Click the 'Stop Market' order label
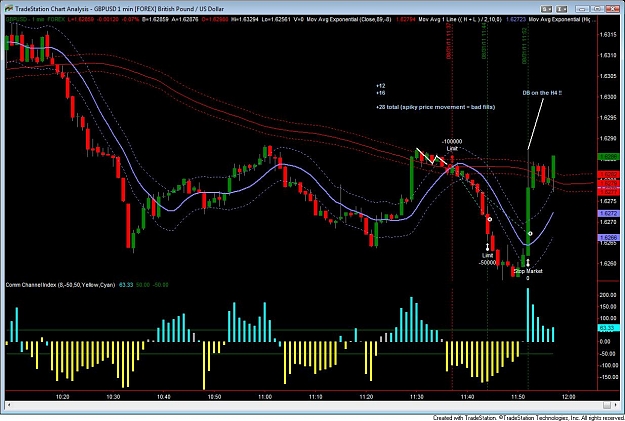 (528, 271)
